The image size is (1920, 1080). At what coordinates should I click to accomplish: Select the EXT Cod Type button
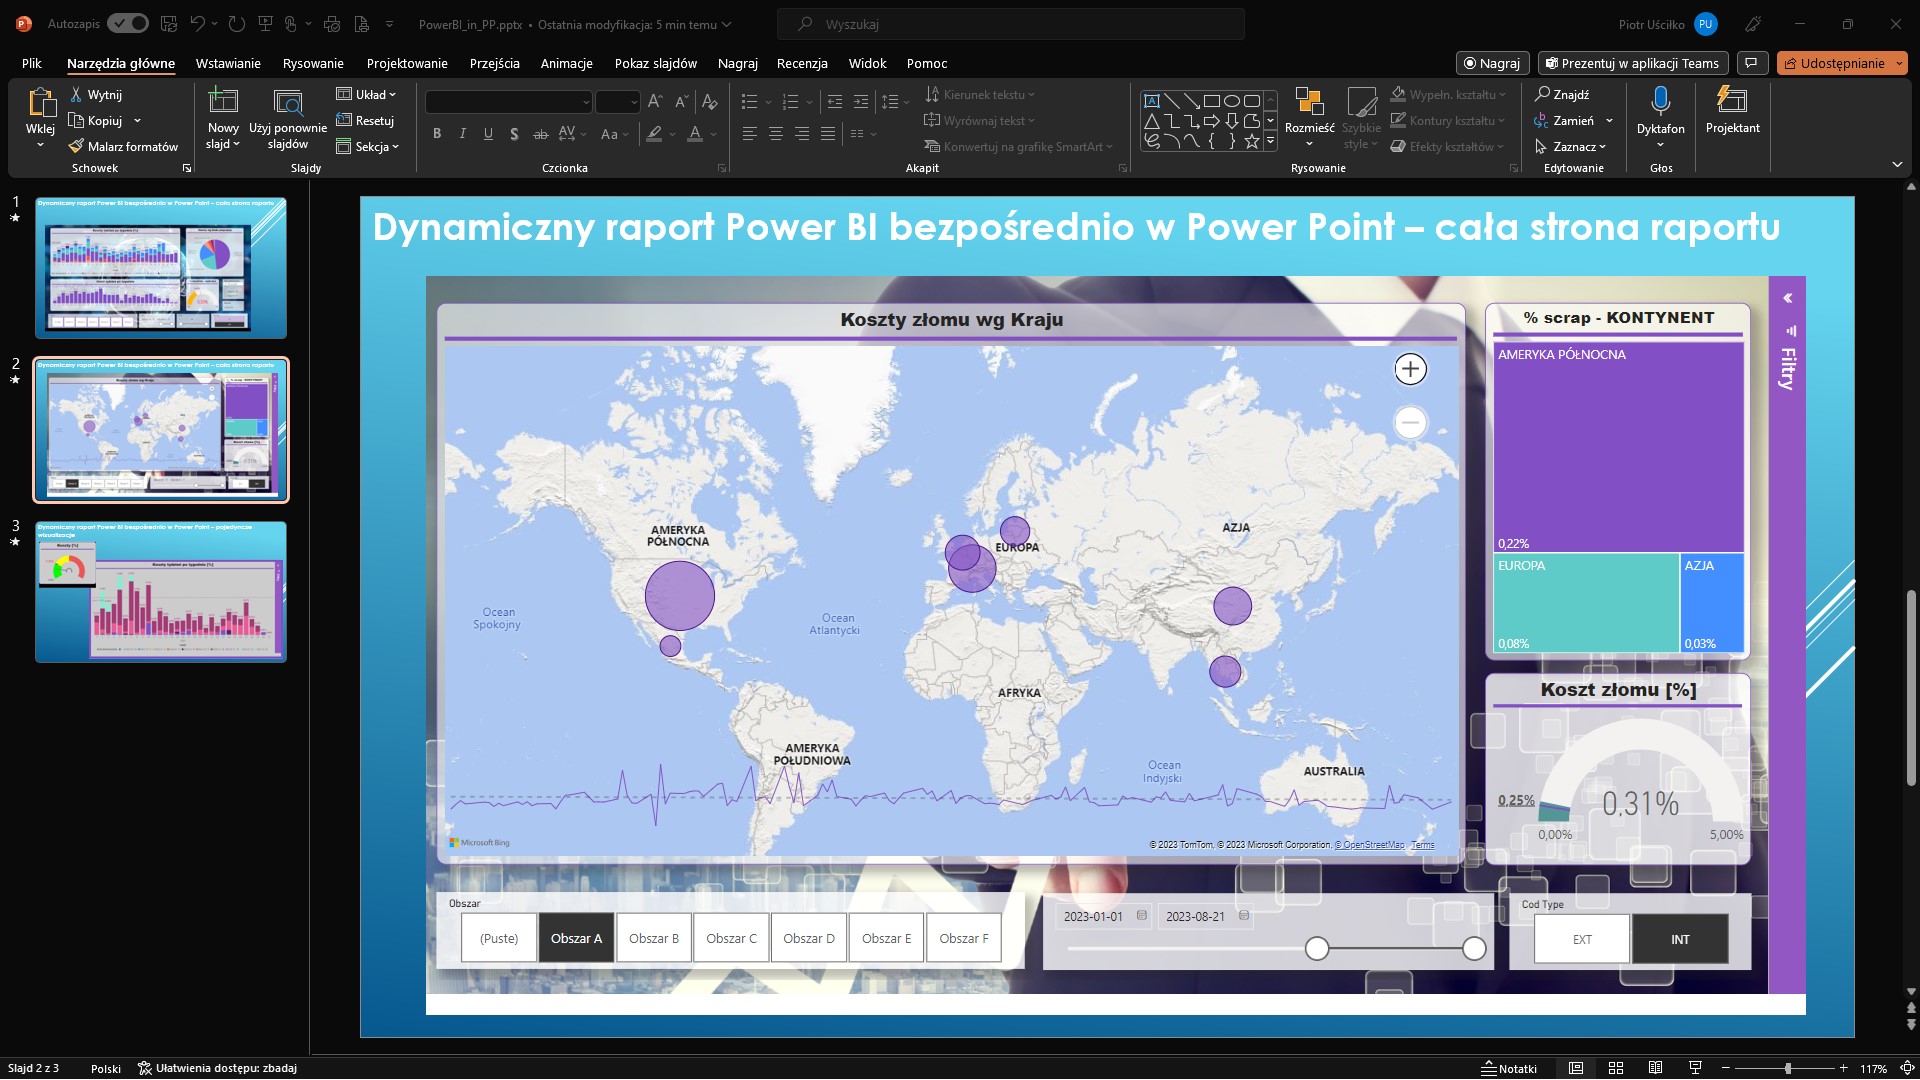pos(1582,939)
